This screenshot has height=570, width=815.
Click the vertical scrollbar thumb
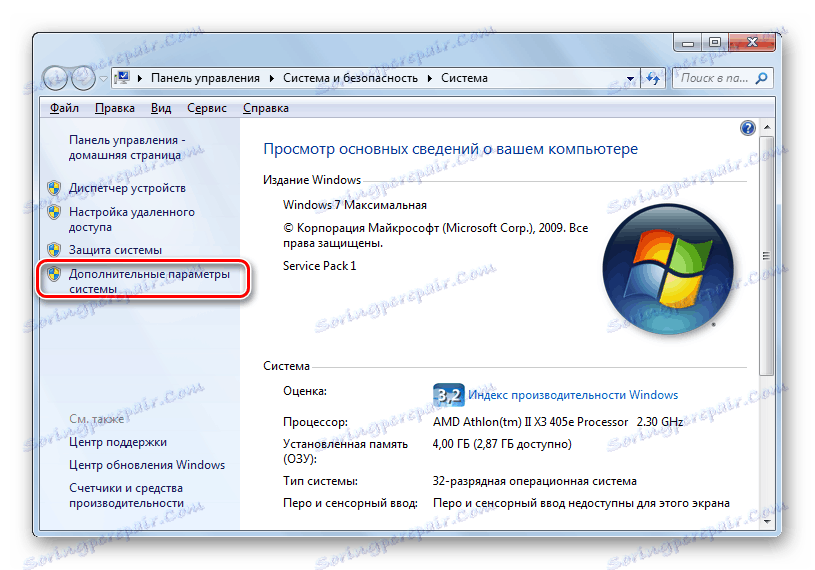pyautogui.click(x=767, y=256)
